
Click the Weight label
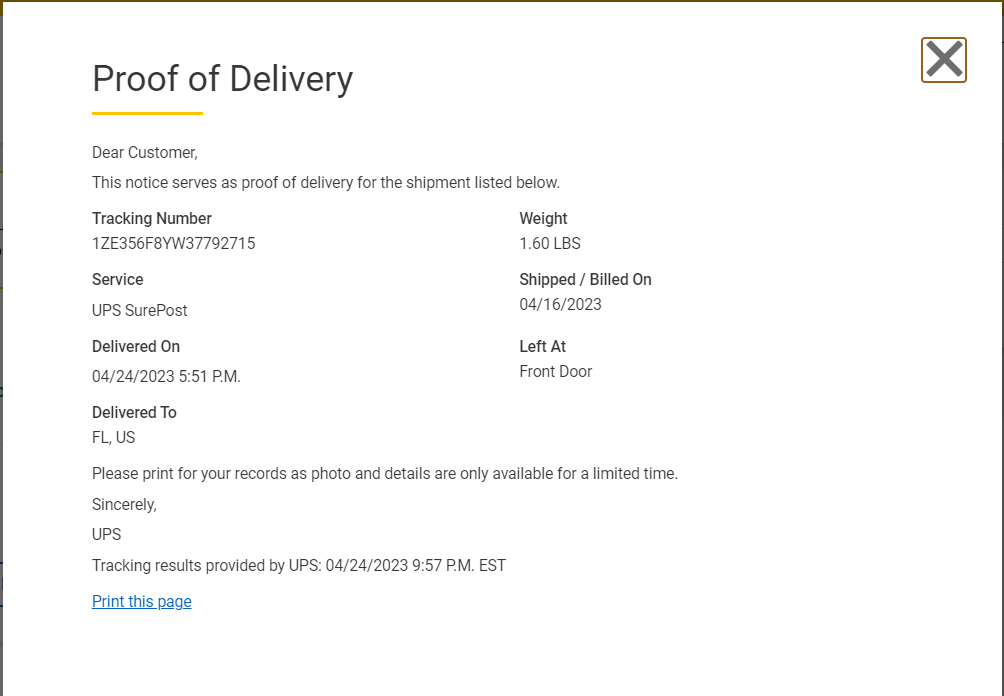543,218
